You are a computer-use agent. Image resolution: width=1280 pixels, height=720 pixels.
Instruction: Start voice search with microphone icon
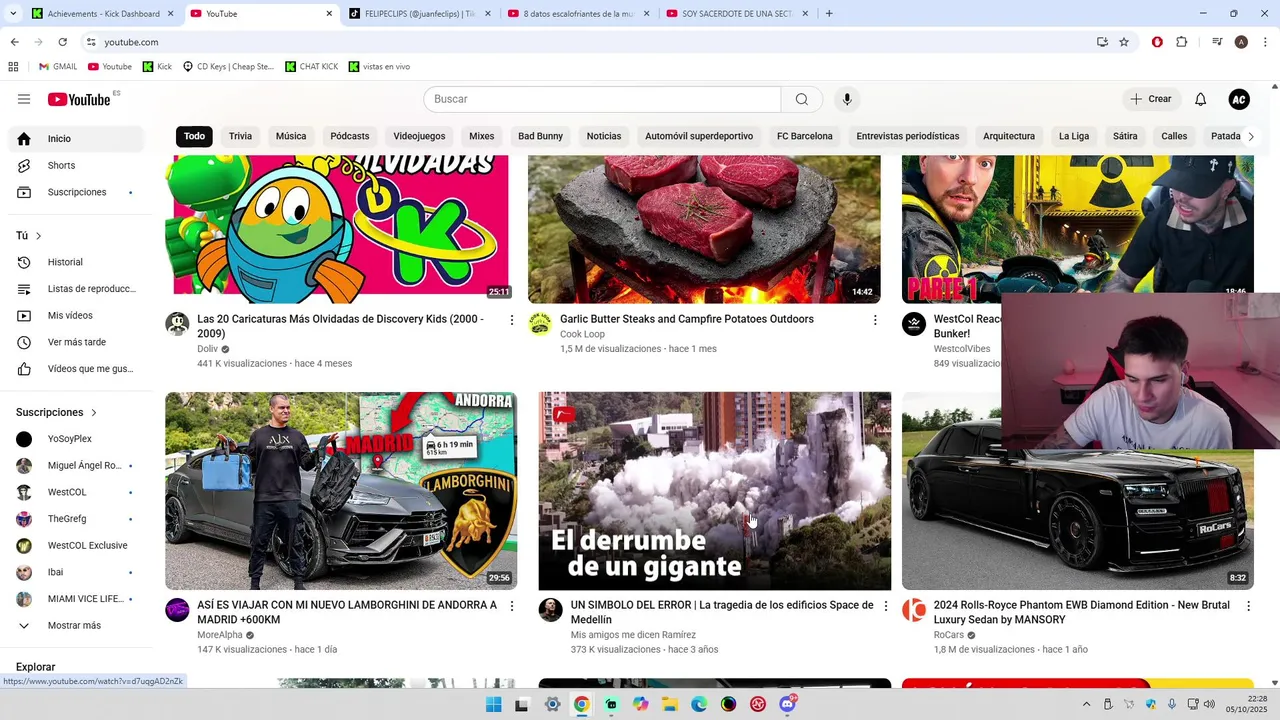coord(847,99)
